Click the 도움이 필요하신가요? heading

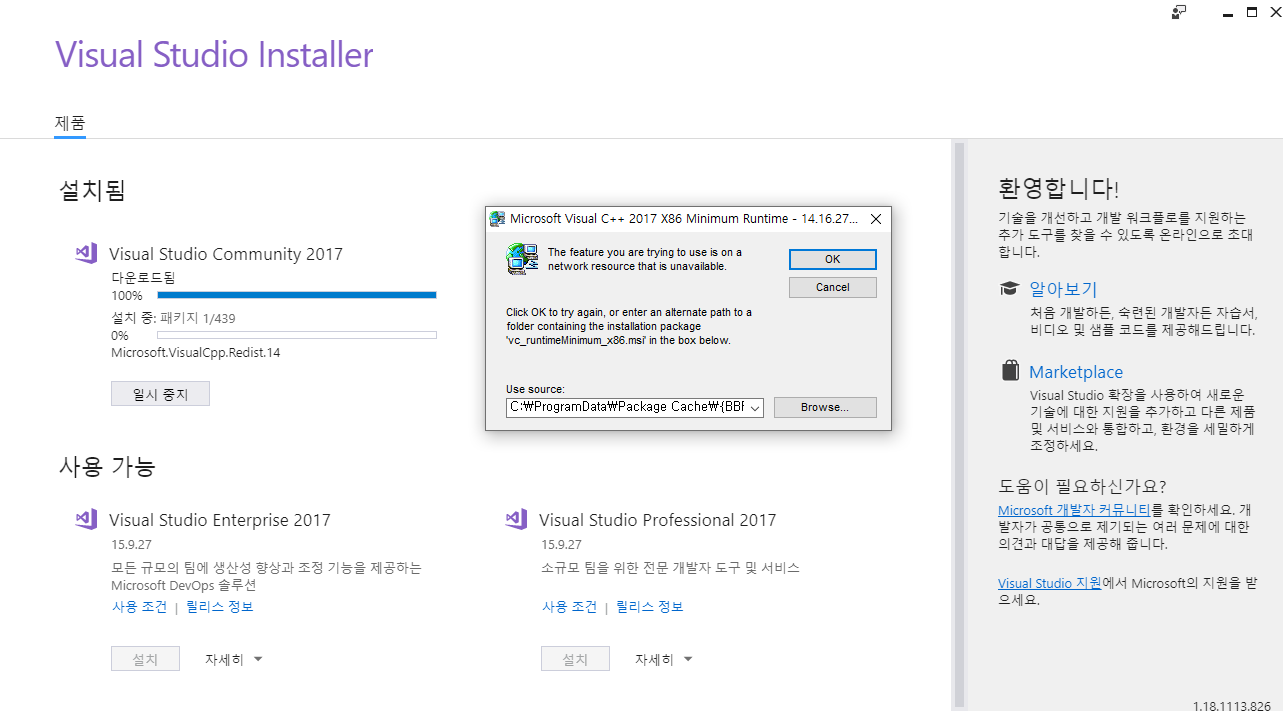click(x=1082, y=486)
